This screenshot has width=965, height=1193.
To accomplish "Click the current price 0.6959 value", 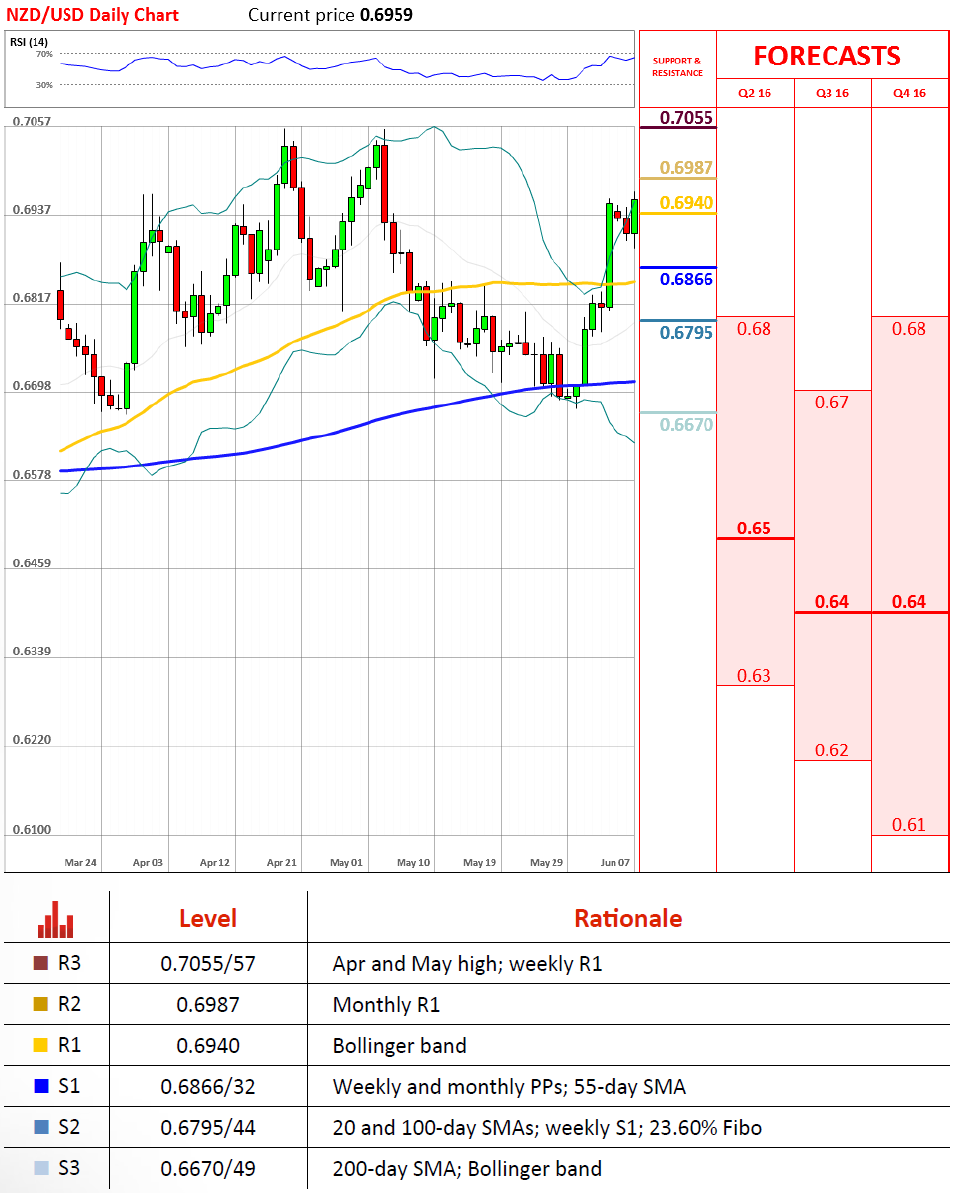I will (386, 15).
